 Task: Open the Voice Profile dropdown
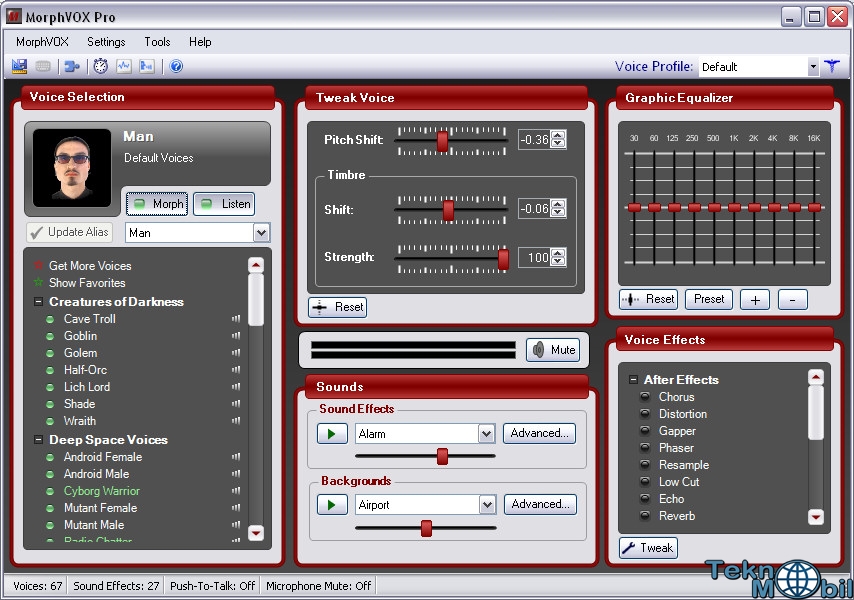tap(813, 67)
